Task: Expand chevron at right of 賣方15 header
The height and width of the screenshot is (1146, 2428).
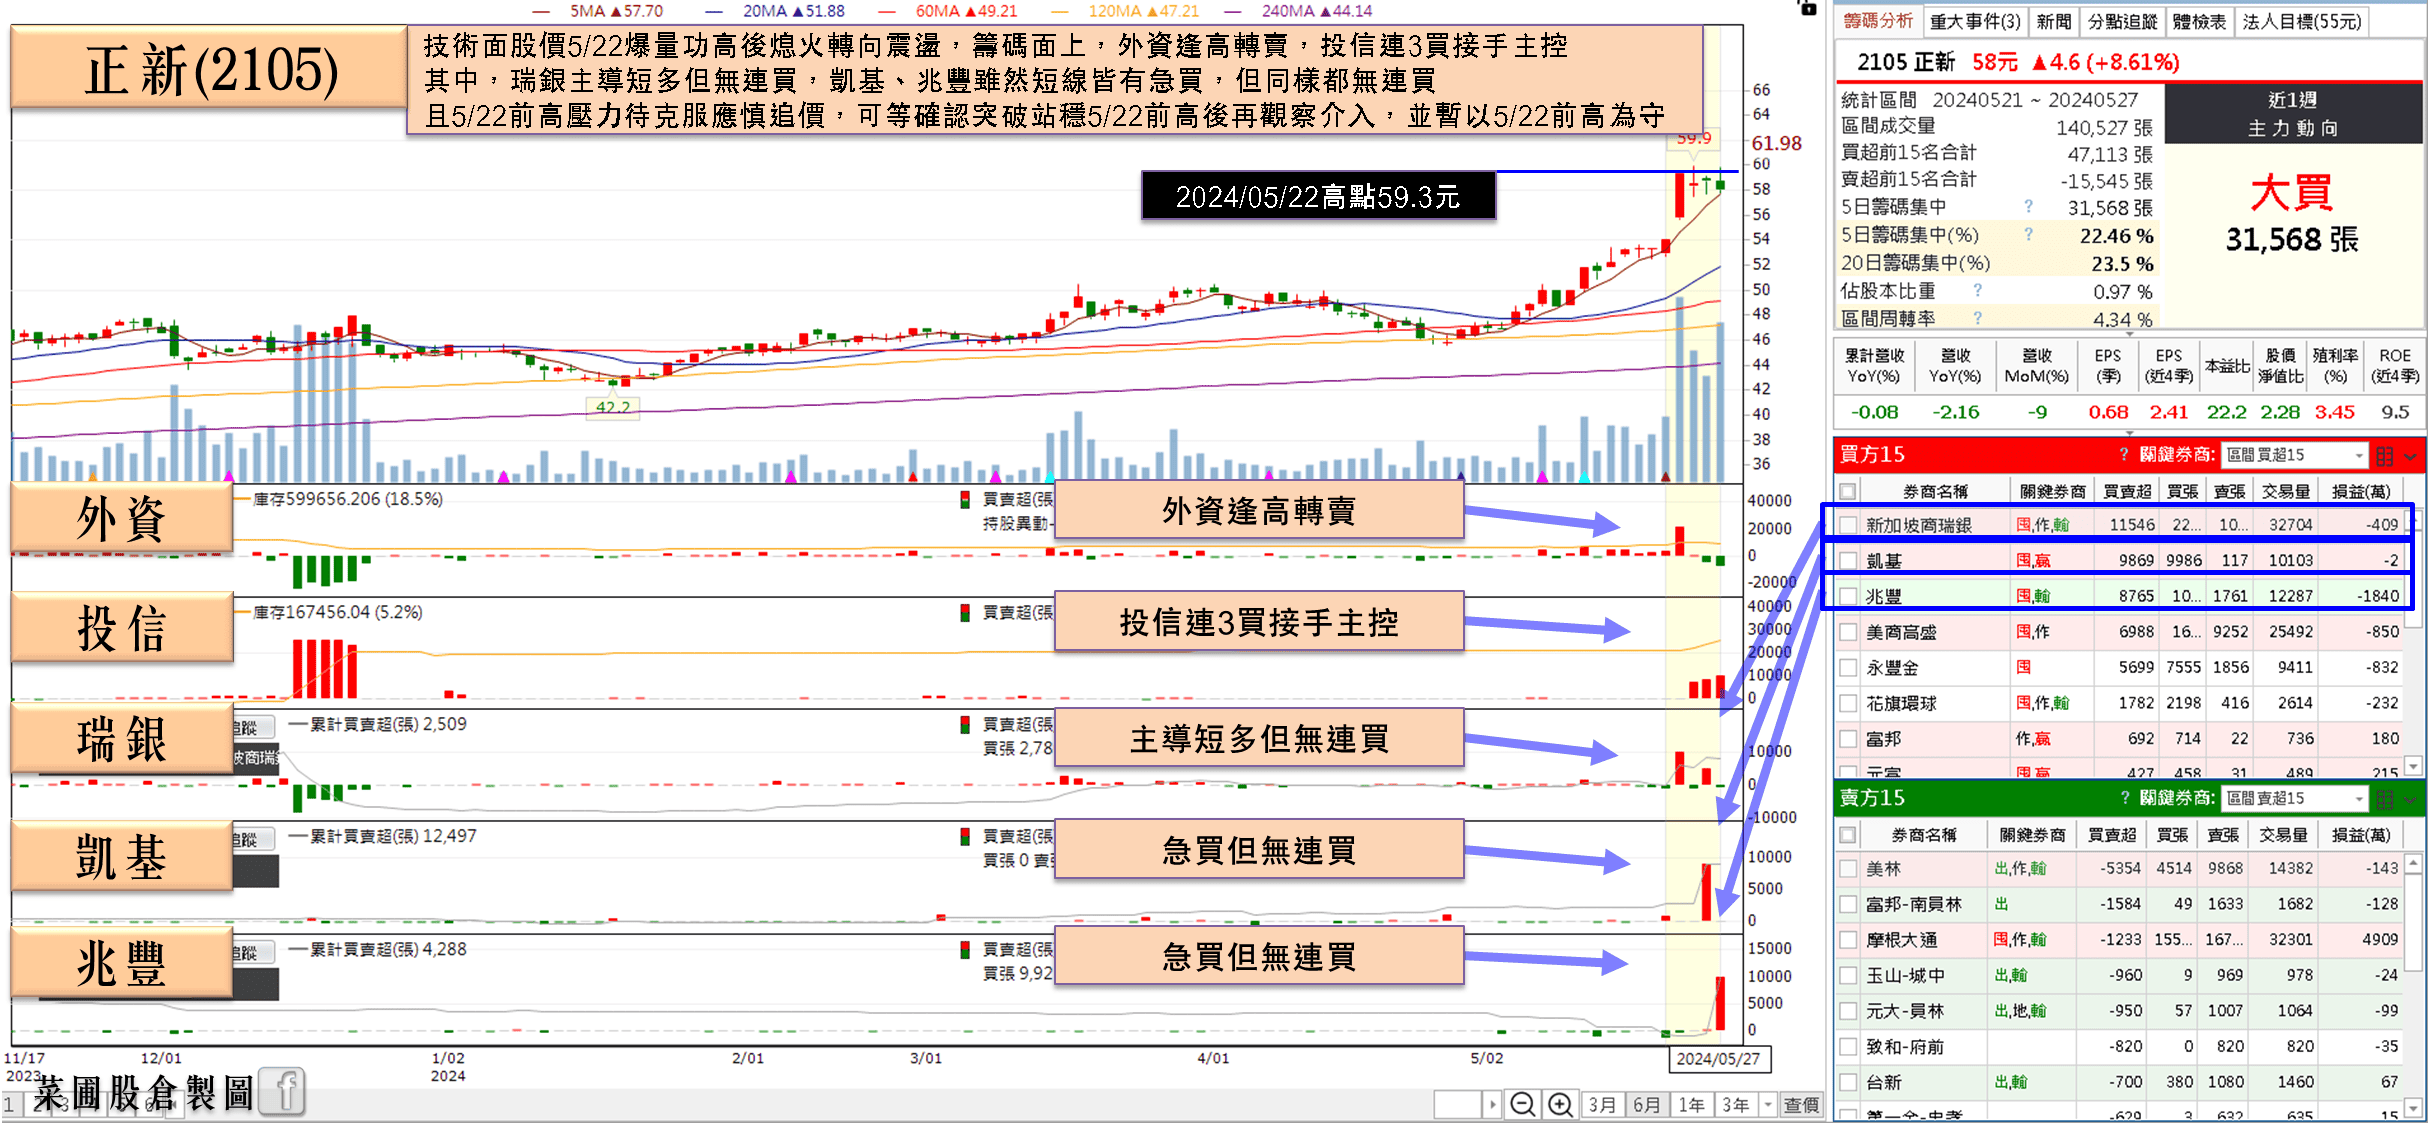Action: click(2411, 799)
